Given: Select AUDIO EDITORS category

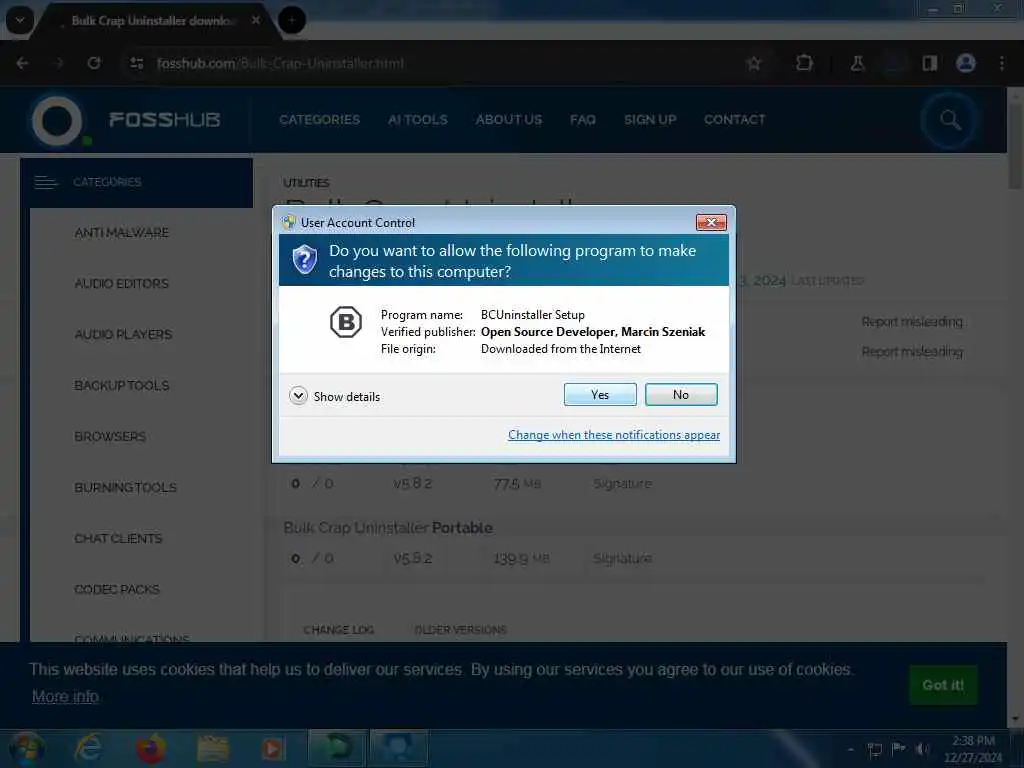Looking at the screenshot, I should [x=121, y=283].
